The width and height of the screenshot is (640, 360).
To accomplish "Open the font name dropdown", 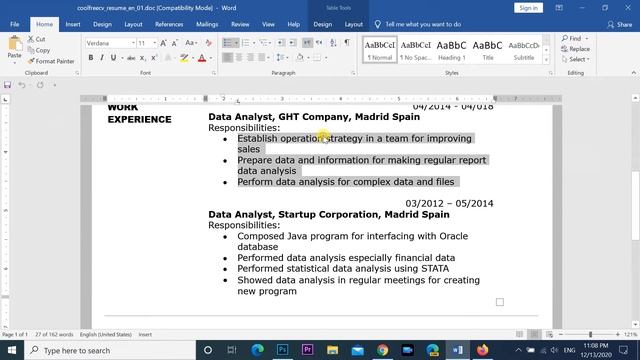I will coord(133,43).
